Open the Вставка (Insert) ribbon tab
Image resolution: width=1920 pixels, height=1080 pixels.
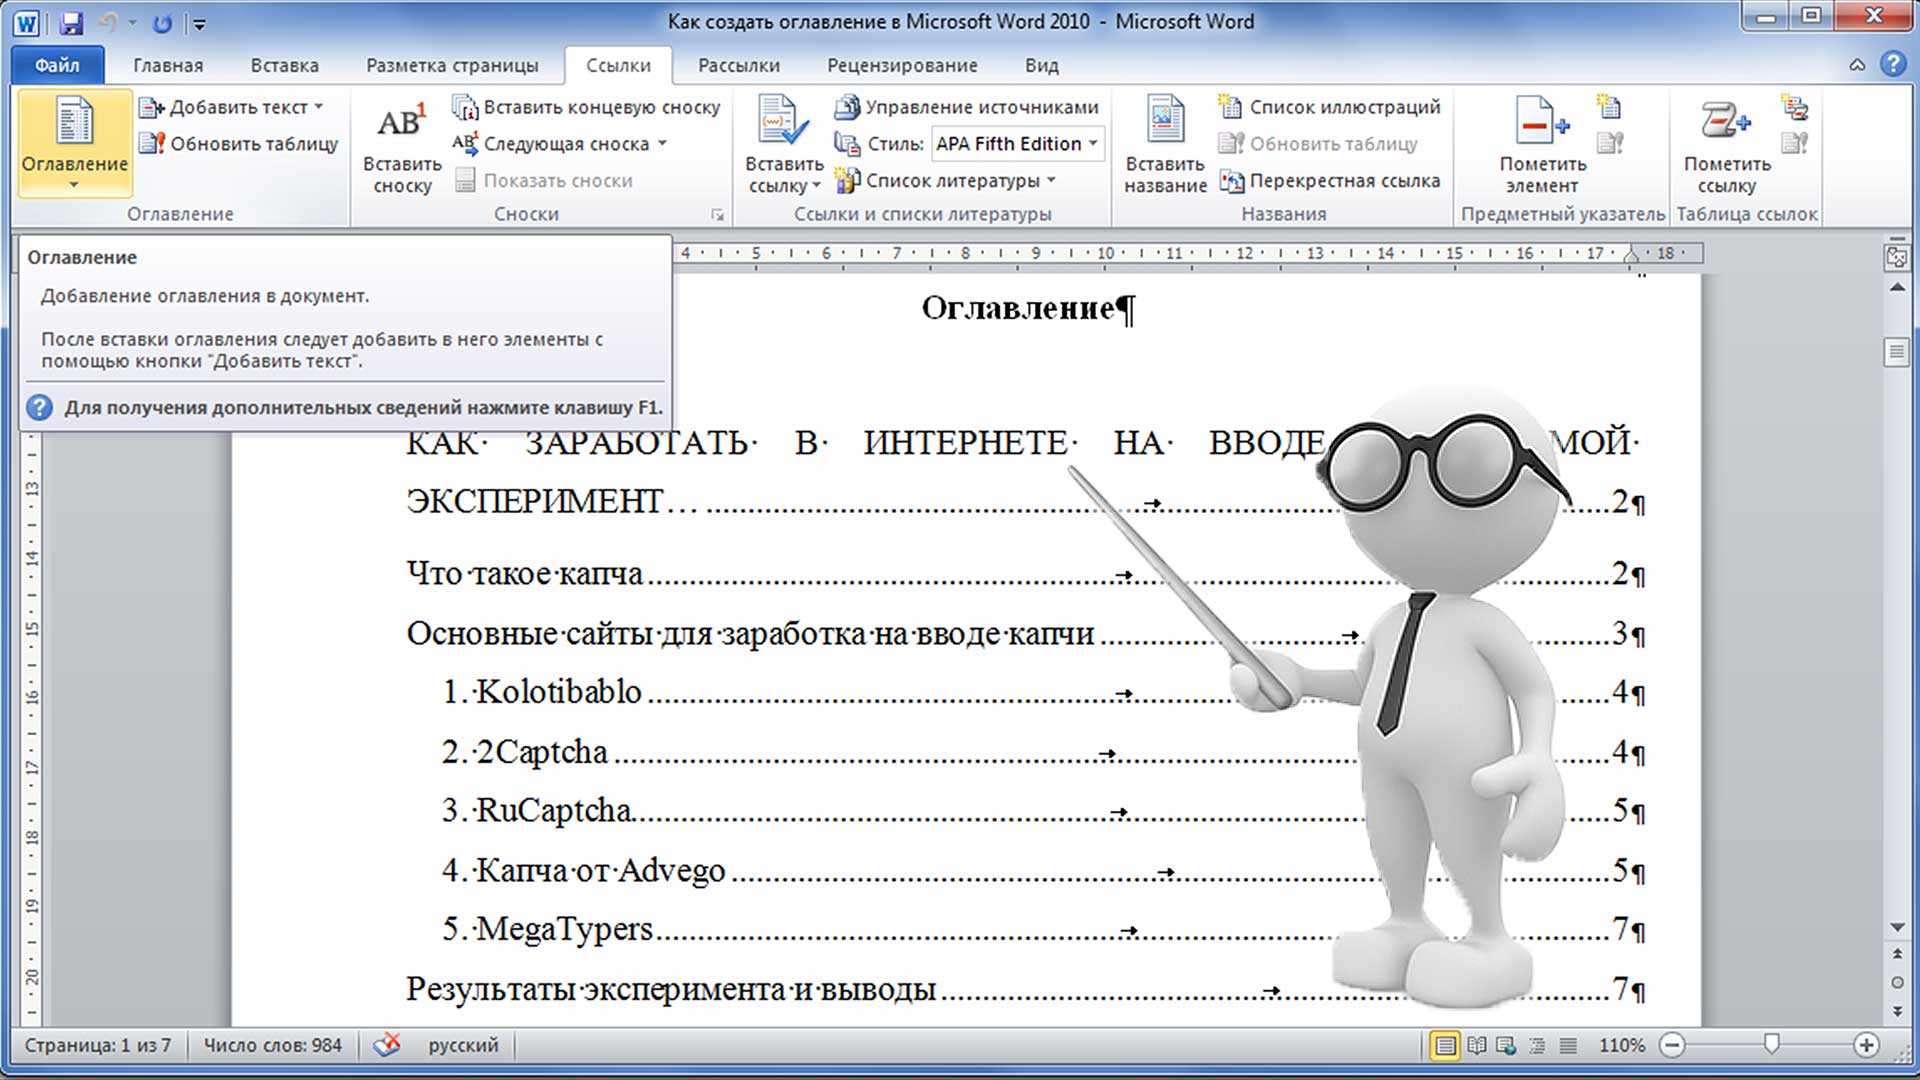(282, 65)
